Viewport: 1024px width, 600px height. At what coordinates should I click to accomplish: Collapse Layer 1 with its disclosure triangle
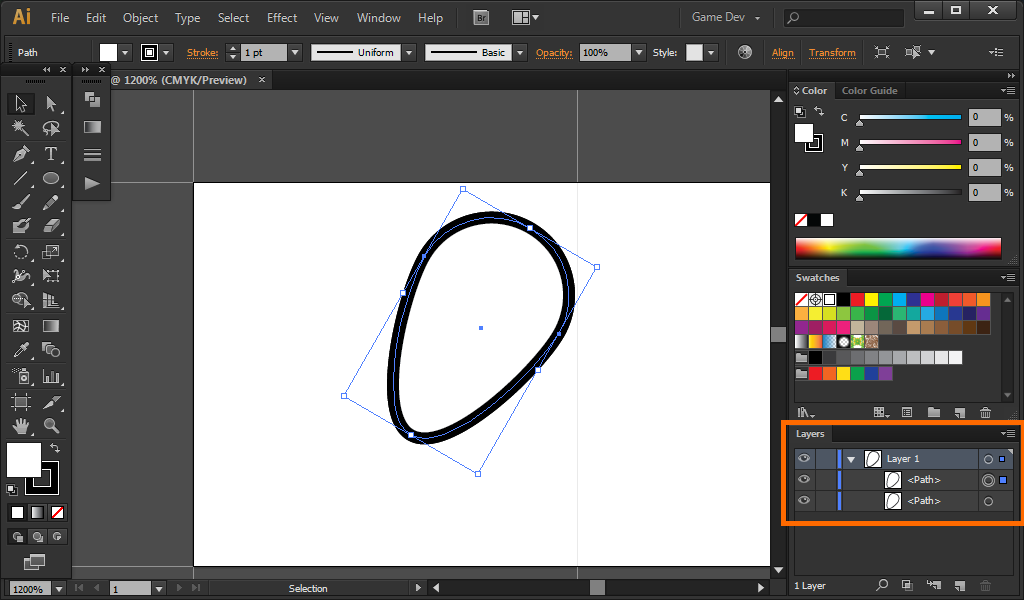pos(851,459)
